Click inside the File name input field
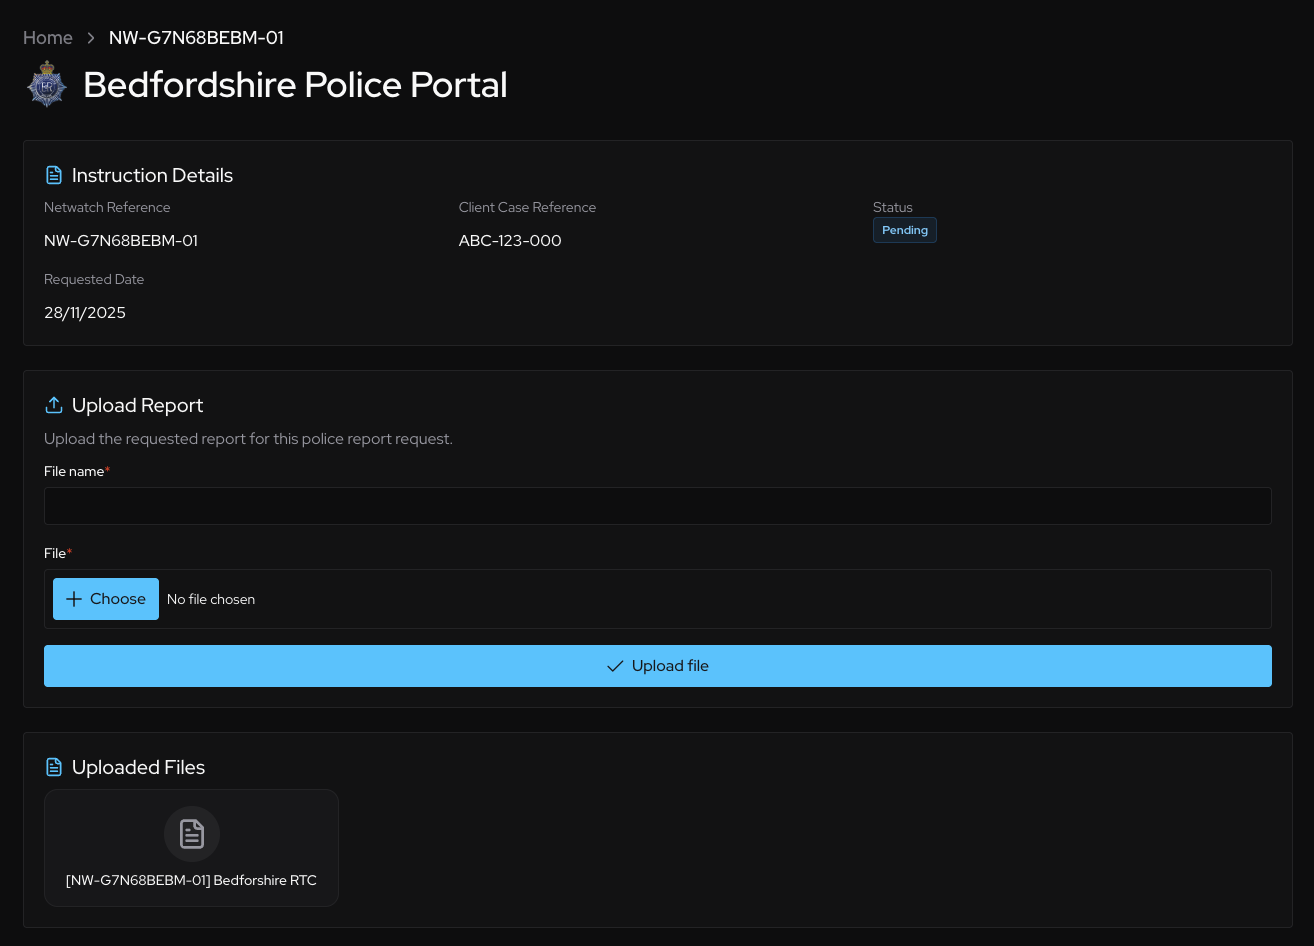1314x946 pixels. click(x=657, y=505)
